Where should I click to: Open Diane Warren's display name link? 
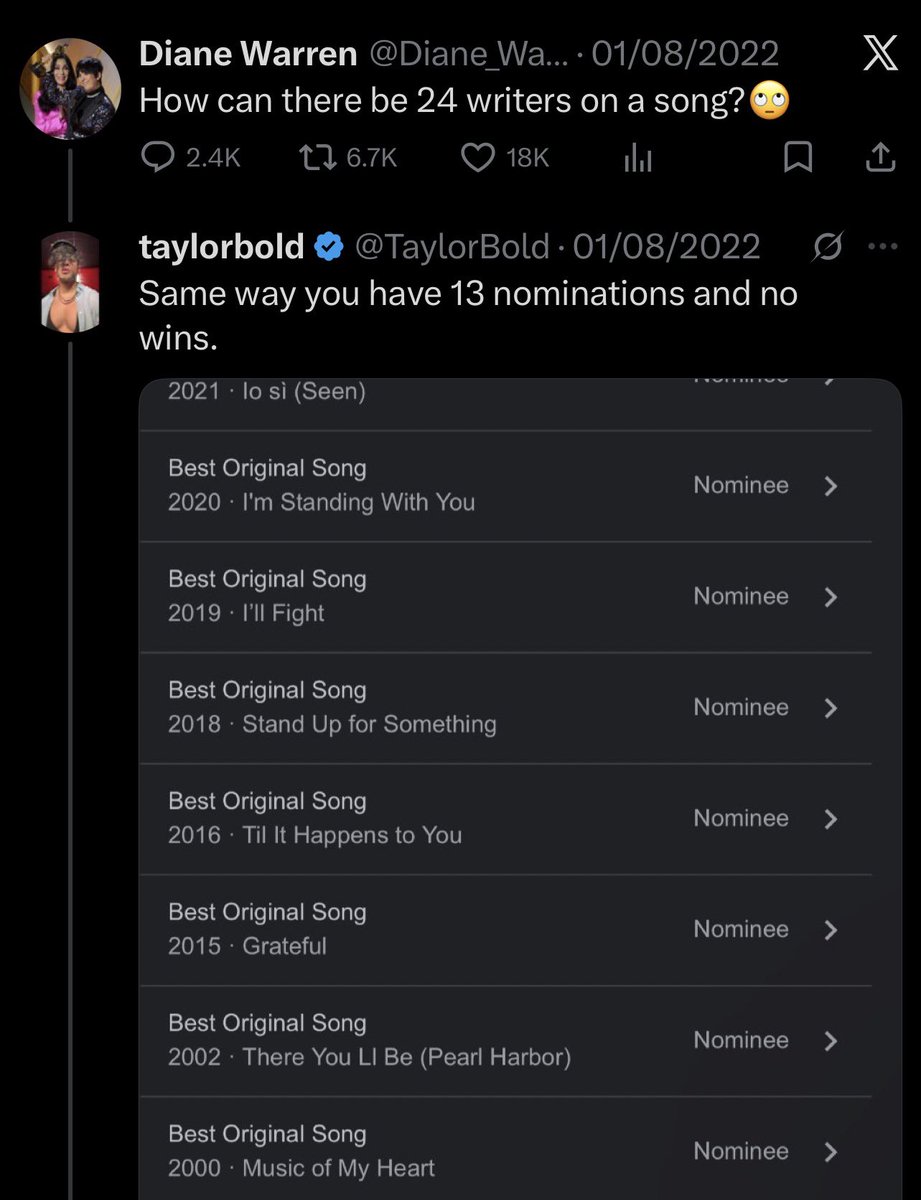coord(248,54)
